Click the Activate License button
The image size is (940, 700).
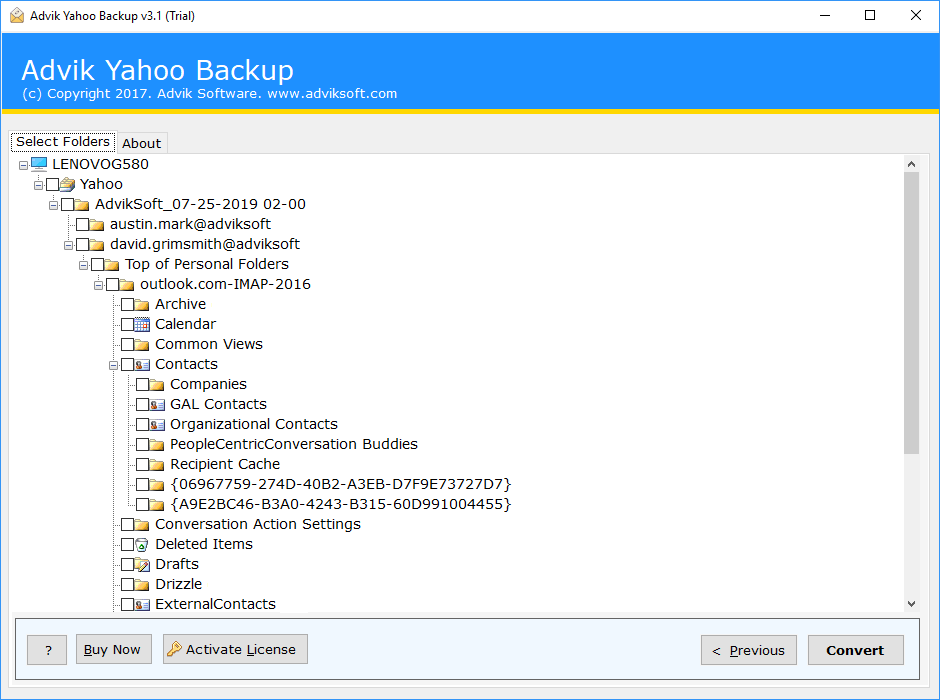[x=235, y=649]
